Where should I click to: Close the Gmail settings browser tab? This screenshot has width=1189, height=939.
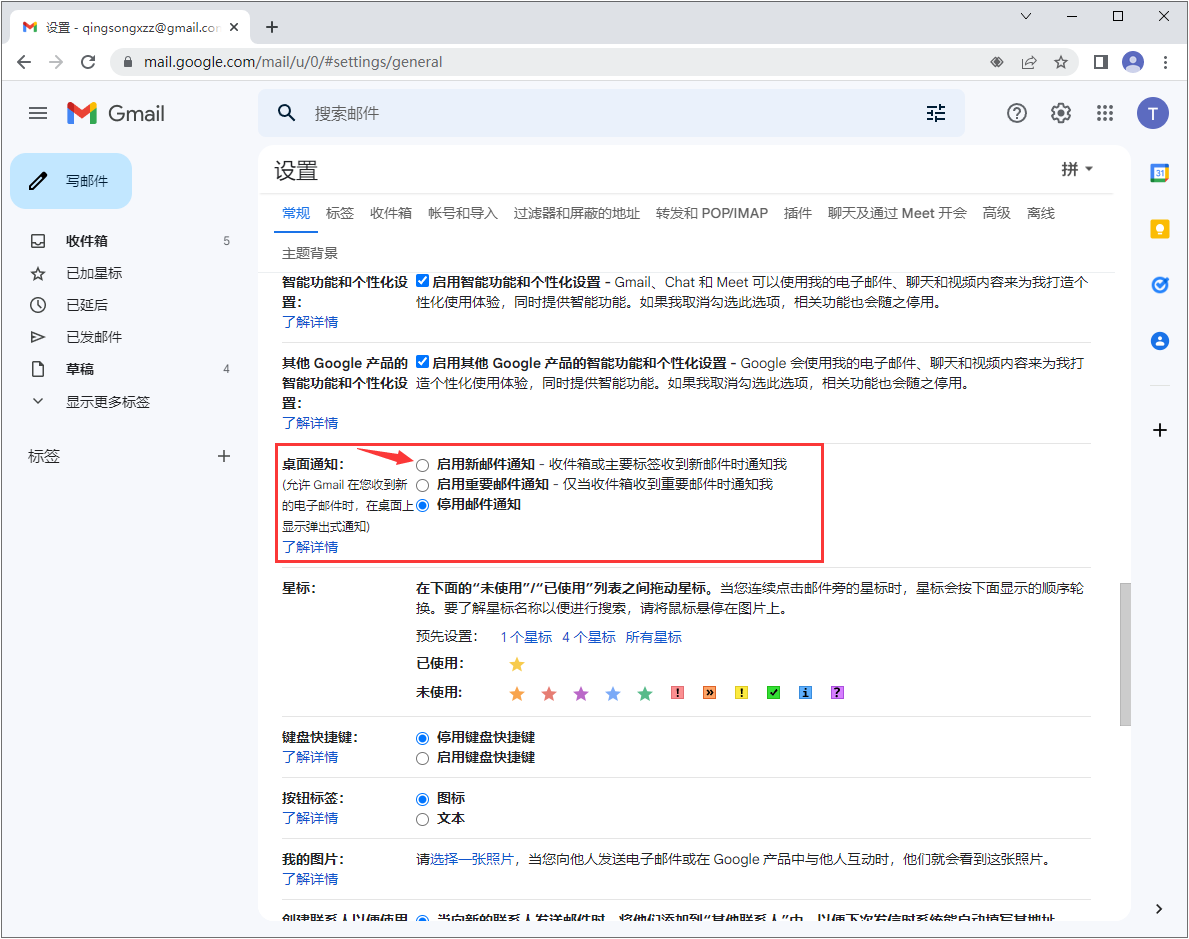tap(234, 27)
